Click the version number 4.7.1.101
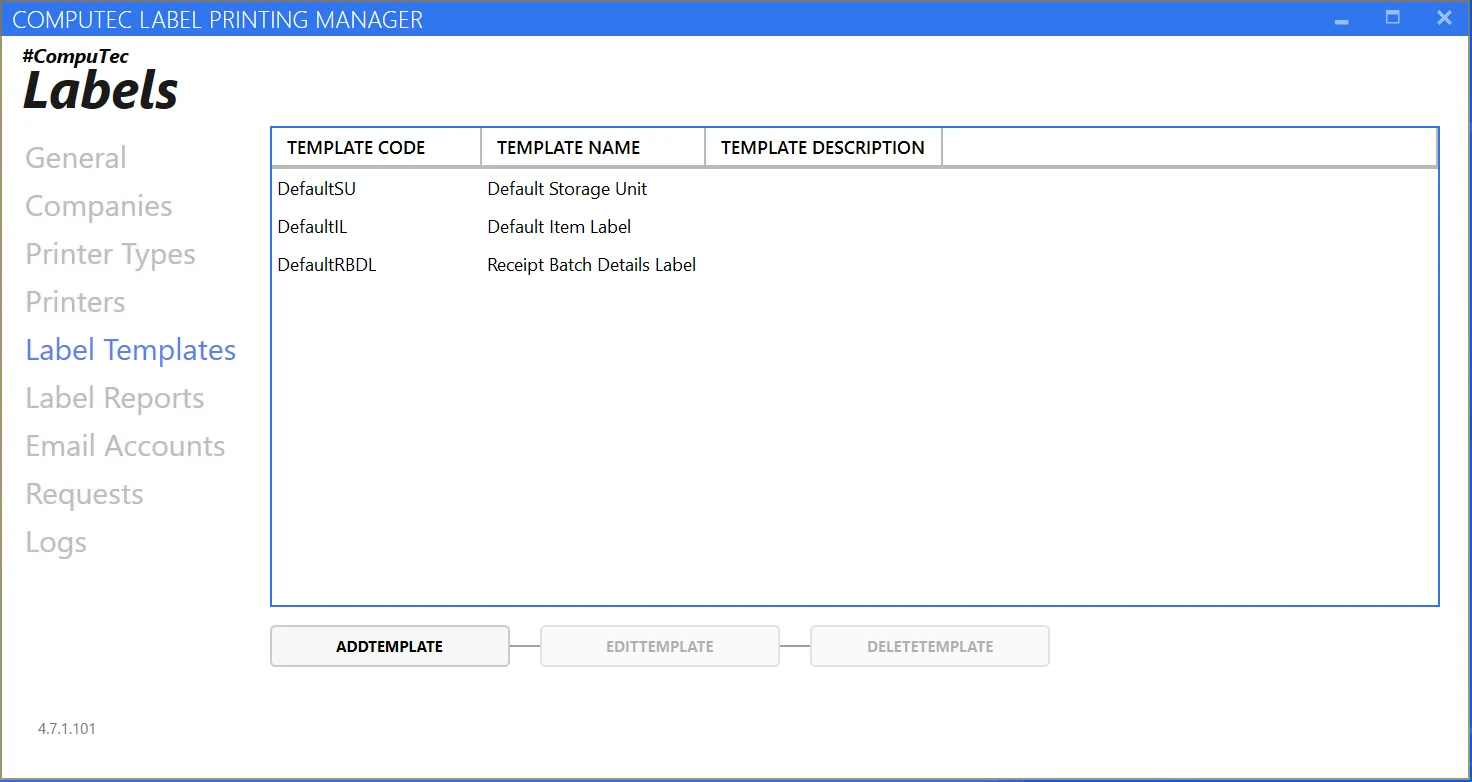The width and height of the screenshot is (1472, 782). (66, 728)
